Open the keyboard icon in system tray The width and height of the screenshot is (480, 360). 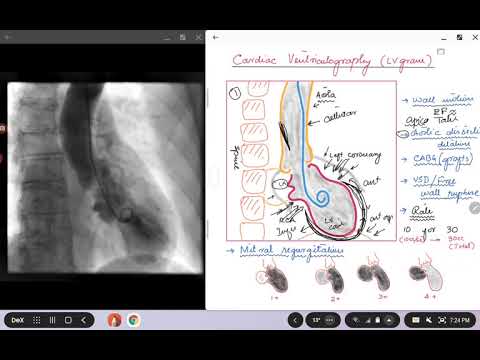point(416,320)
